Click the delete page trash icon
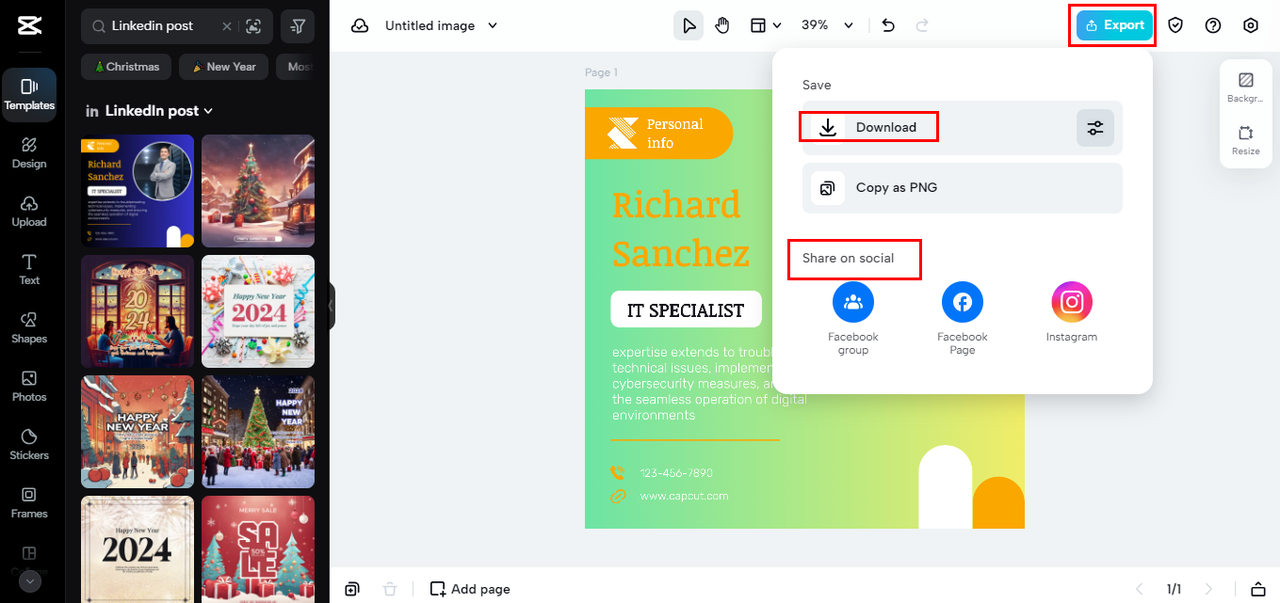Viewport: 1280px width, 603px height. [x=391, y=589]
